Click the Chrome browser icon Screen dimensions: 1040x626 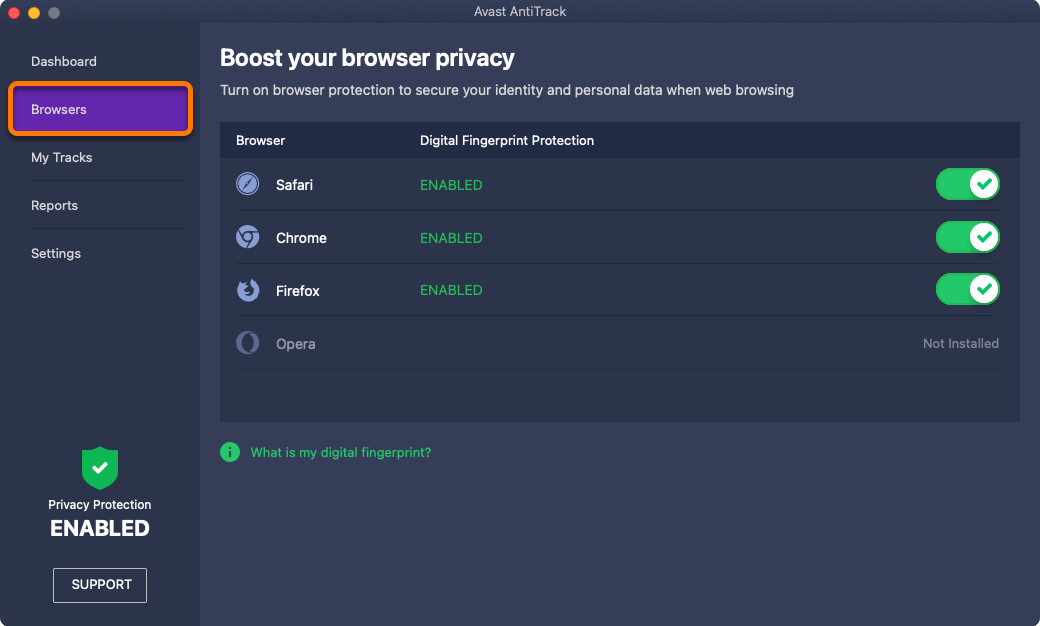[248, 237]
